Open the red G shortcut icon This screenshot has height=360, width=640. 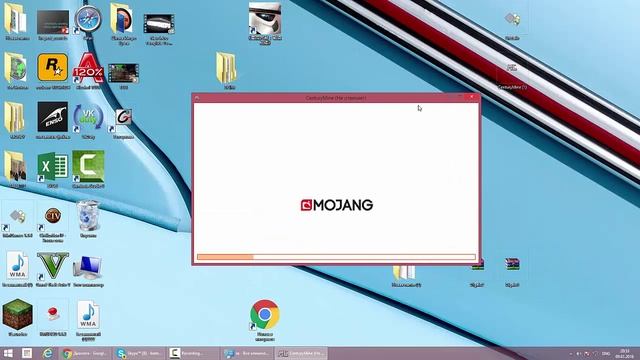click(123, 118)
